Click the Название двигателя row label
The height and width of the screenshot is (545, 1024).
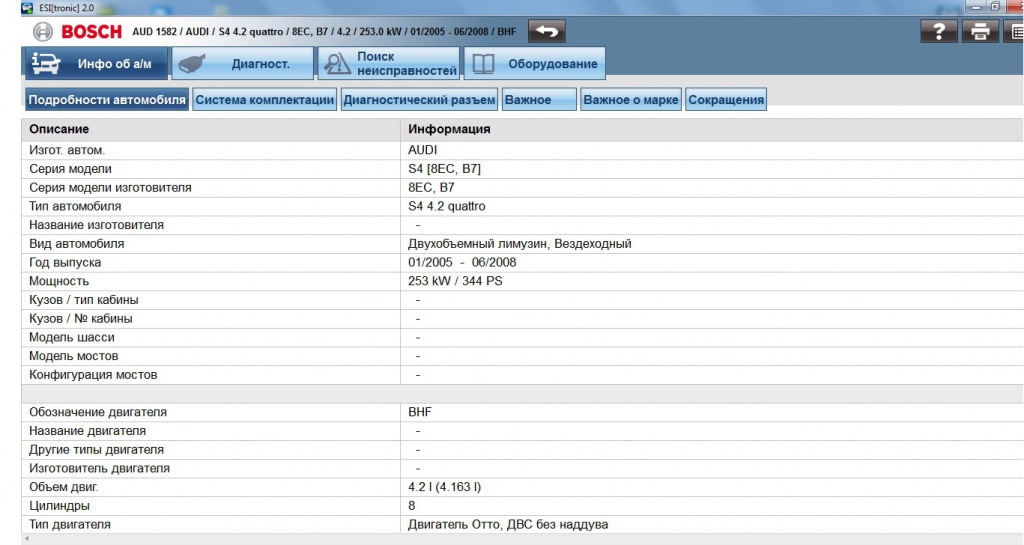pos(88,431)
